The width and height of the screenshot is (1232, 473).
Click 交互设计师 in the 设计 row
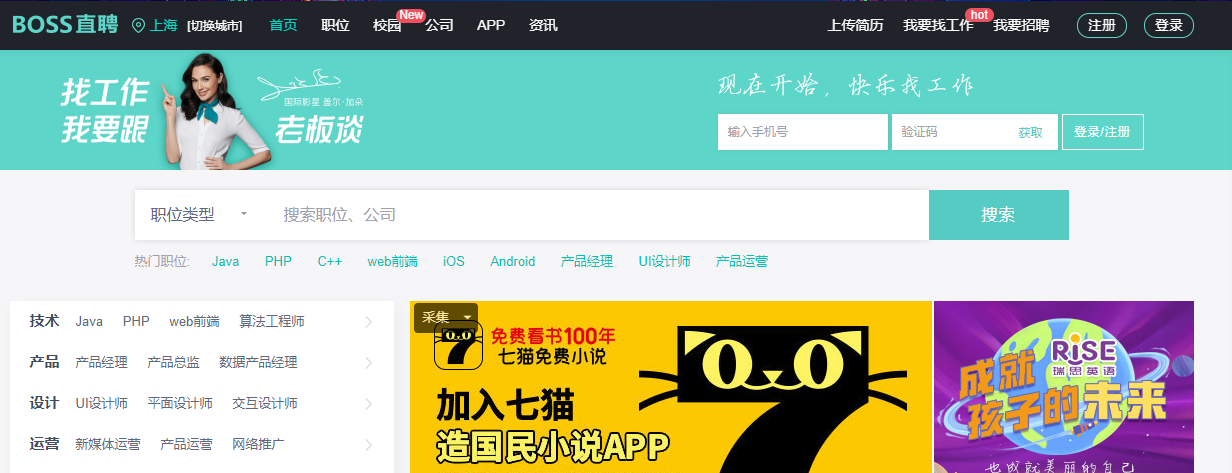[x=265, y=404]
